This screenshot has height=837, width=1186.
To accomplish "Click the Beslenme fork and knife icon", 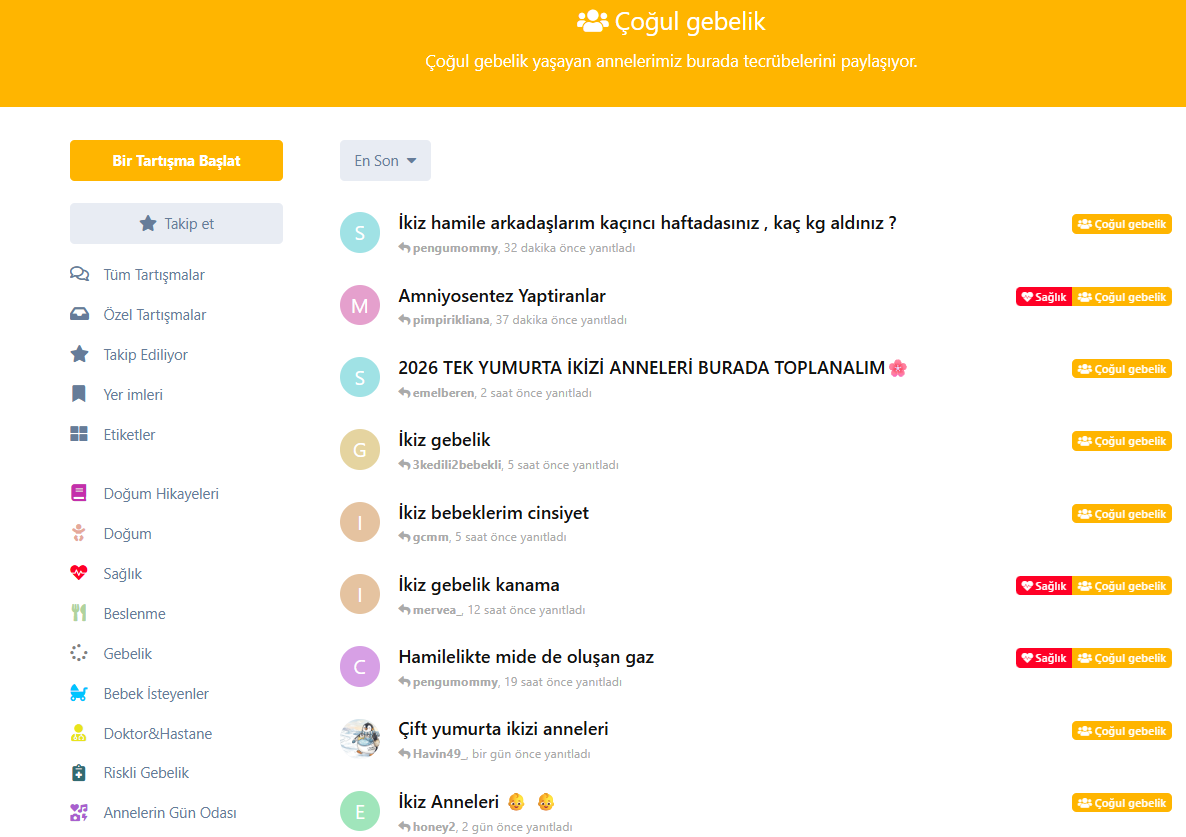I will point(79,613).
